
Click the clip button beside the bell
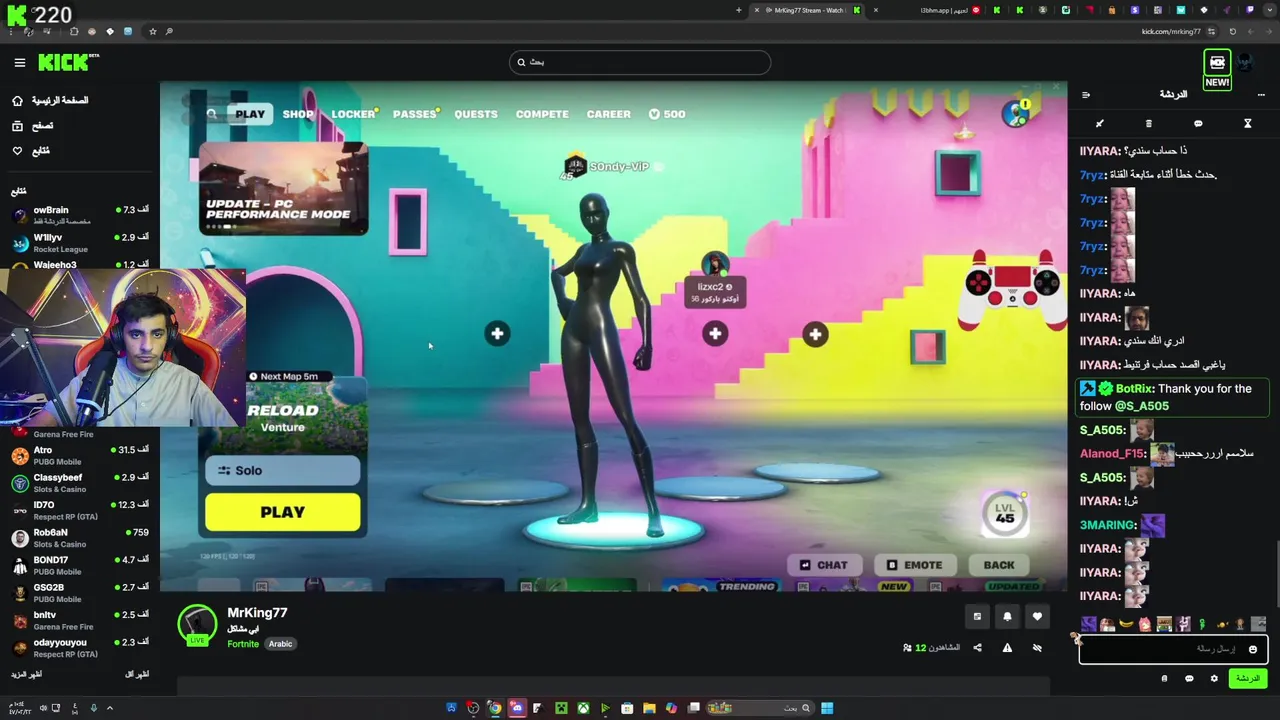tap(977, 616)
